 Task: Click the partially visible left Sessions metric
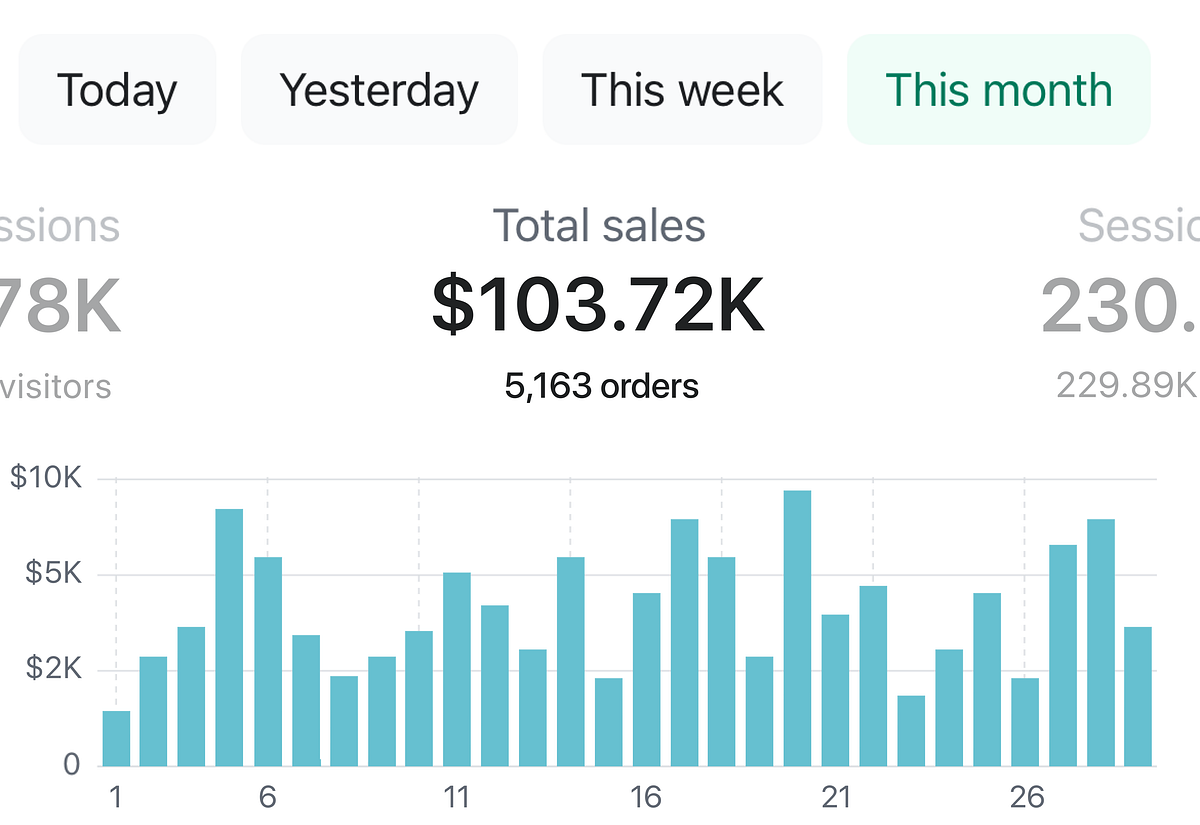pyautogui.click(x=55, y=225)
